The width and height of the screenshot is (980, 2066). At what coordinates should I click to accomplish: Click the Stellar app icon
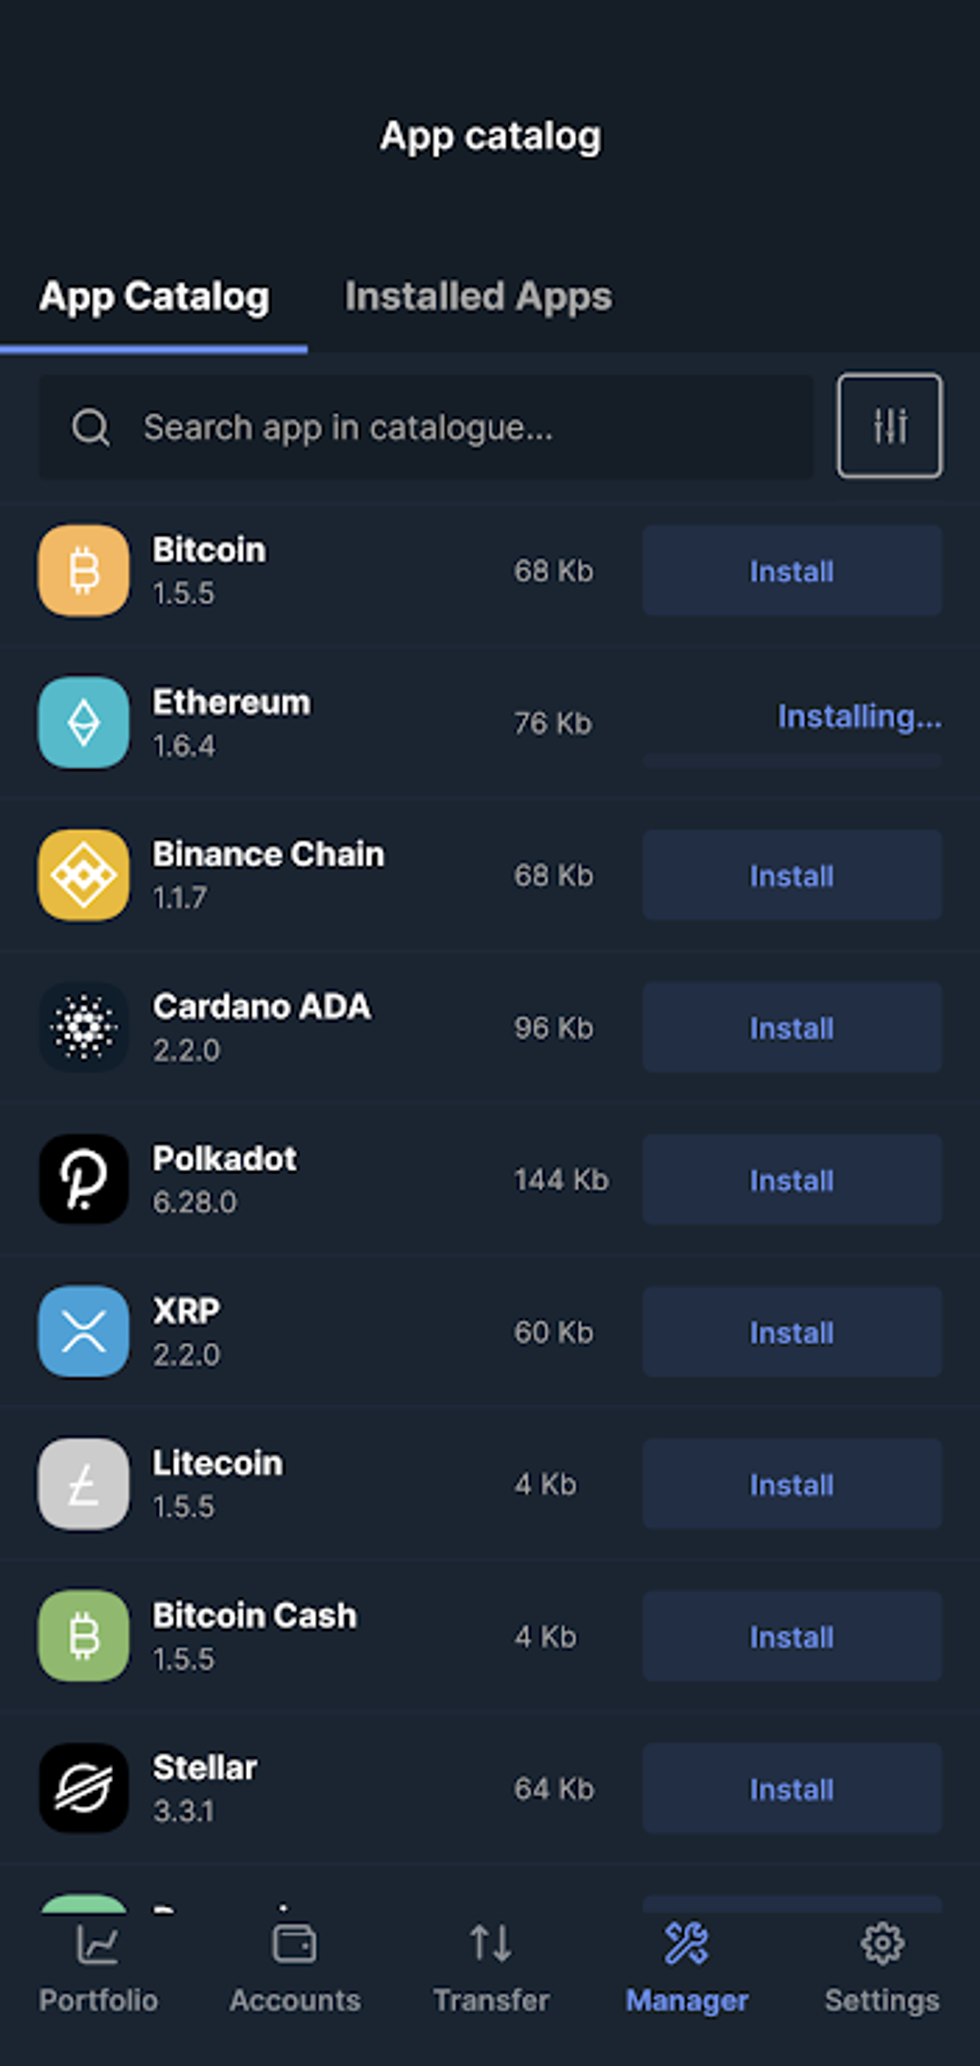(x=84, y=1788)
